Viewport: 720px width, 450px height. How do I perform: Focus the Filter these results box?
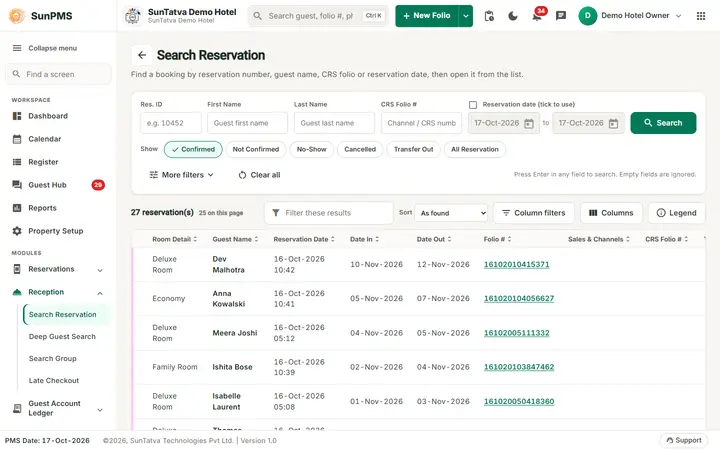pos(329,213)
